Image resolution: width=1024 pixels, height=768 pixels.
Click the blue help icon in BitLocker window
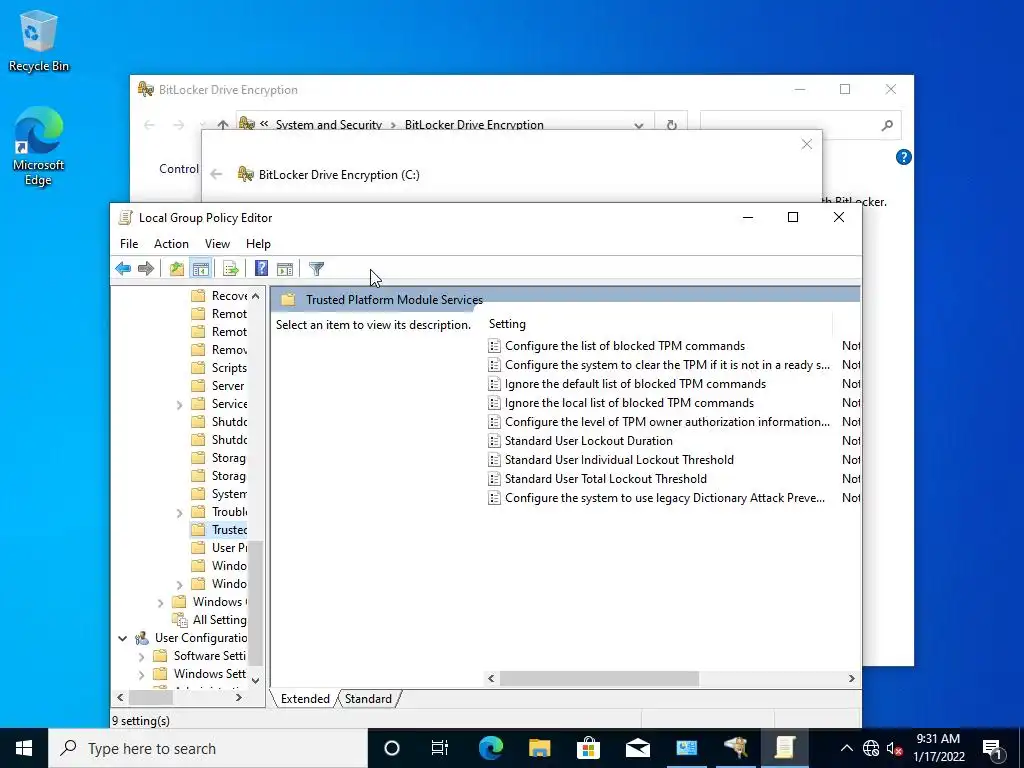[x=903, y=157]
